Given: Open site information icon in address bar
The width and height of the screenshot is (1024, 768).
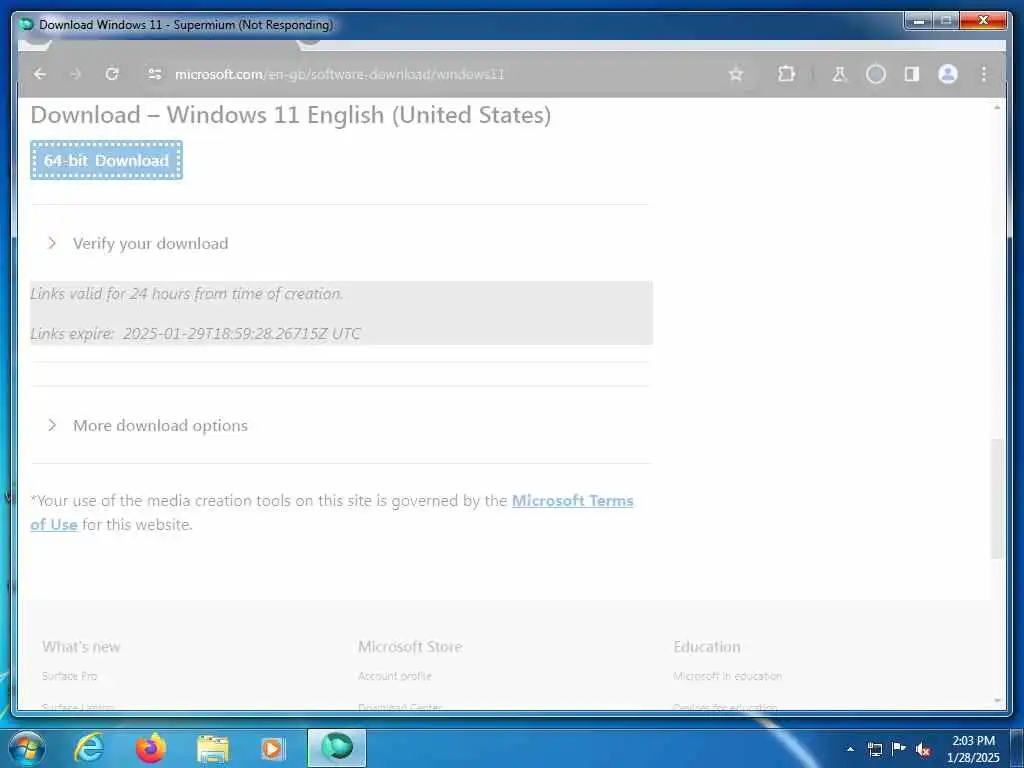Looking at the screenshot, I should (x=155, y=74).
